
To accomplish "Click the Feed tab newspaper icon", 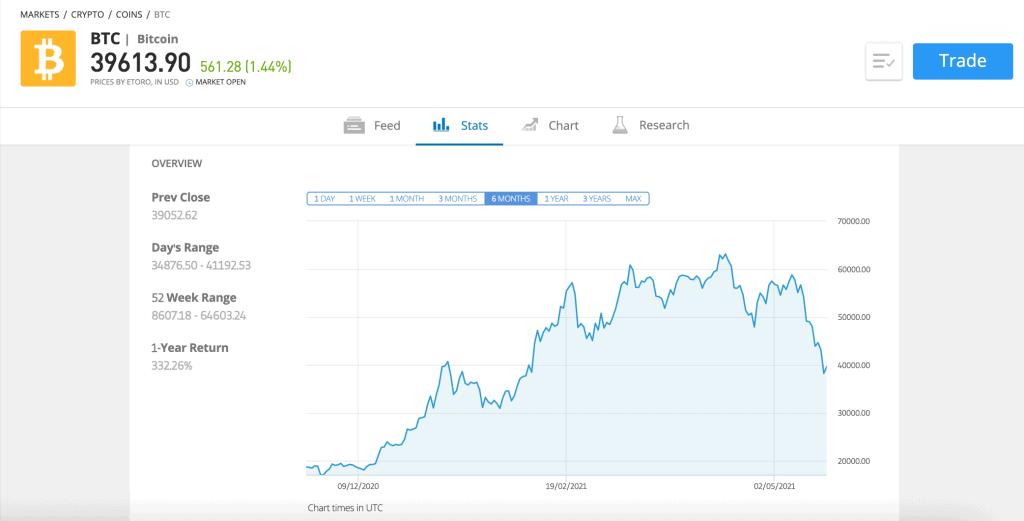I will tap(353, 125).
